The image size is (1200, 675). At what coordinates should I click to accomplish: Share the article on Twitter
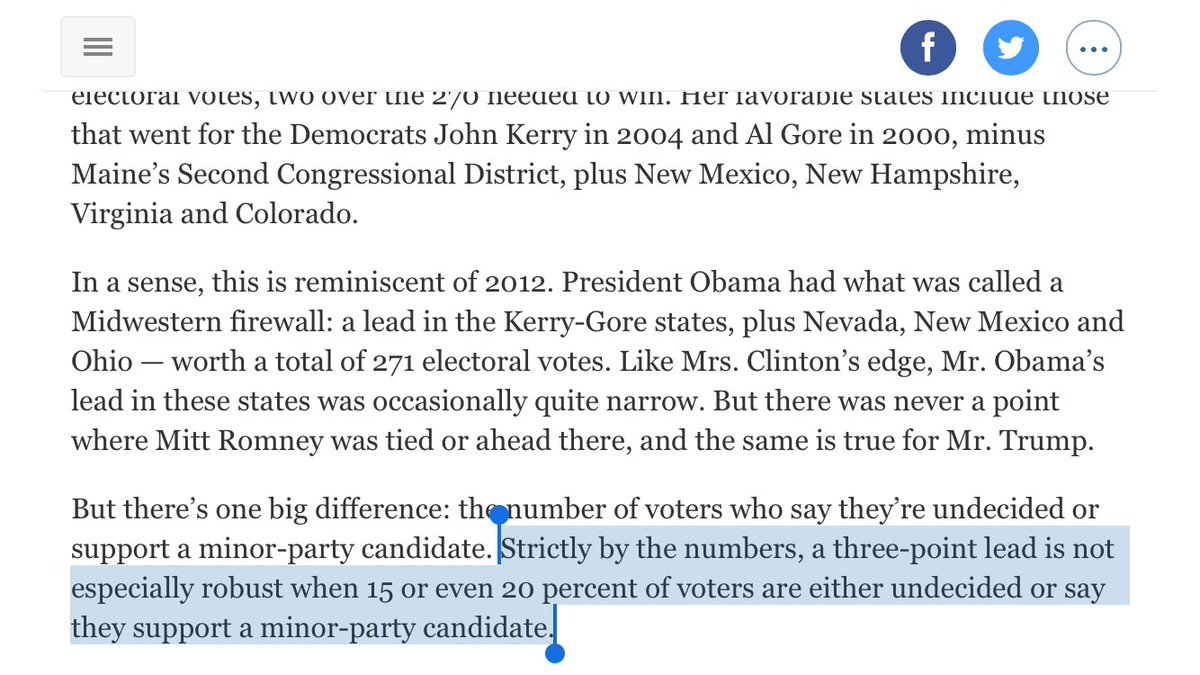pos(1011,47)
